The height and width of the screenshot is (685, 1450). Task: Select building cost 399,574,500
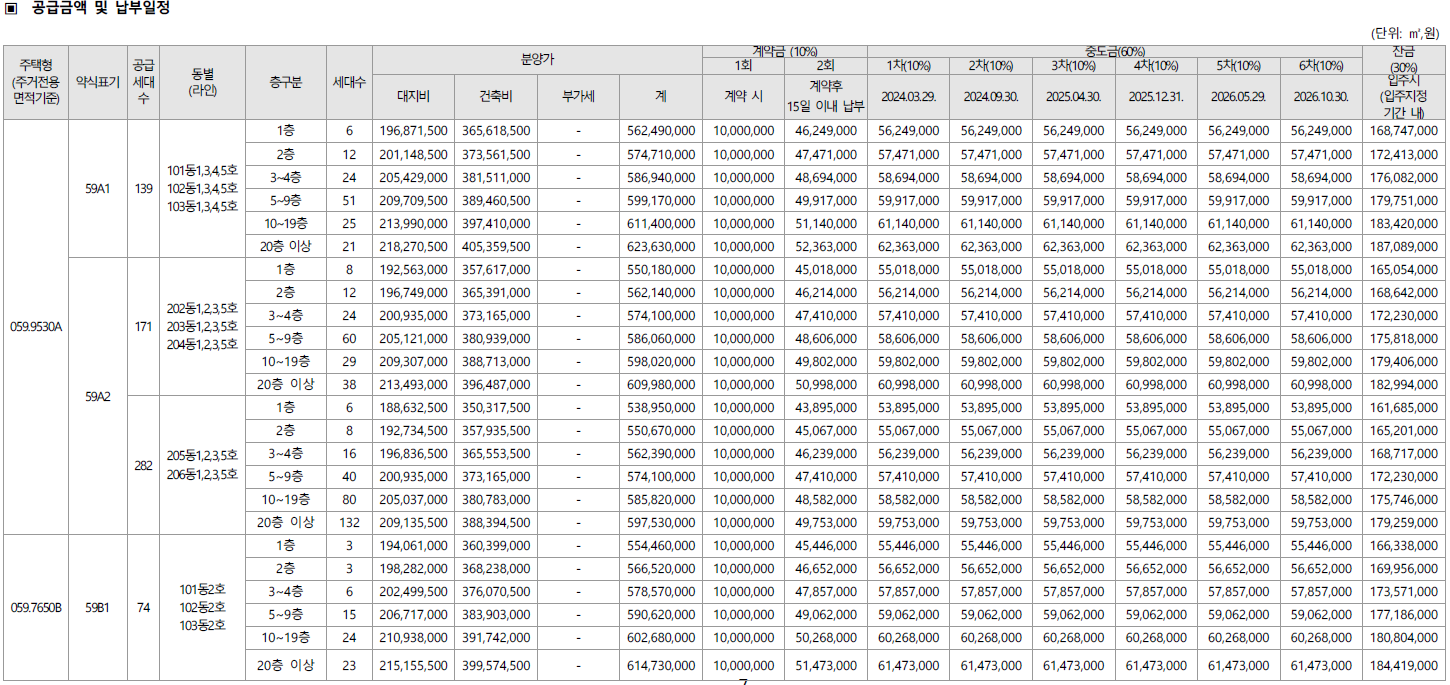496,665
